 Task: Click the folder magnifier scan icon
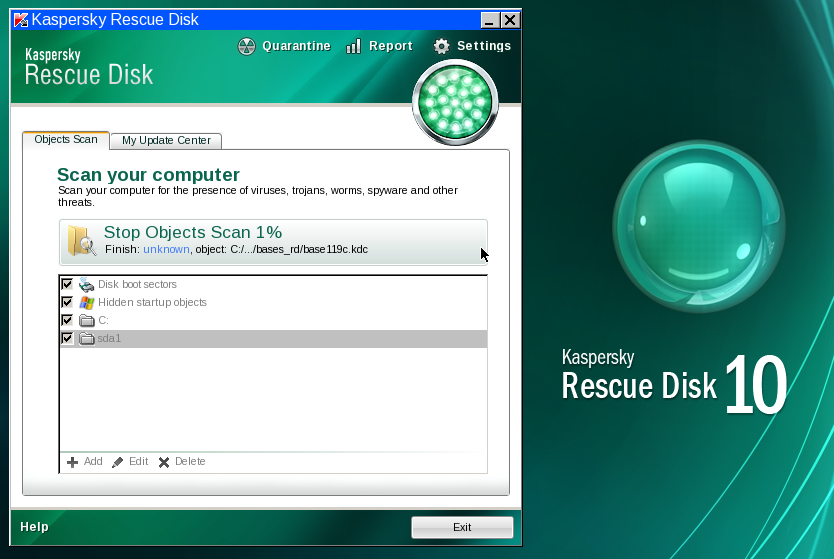[81, 241]
